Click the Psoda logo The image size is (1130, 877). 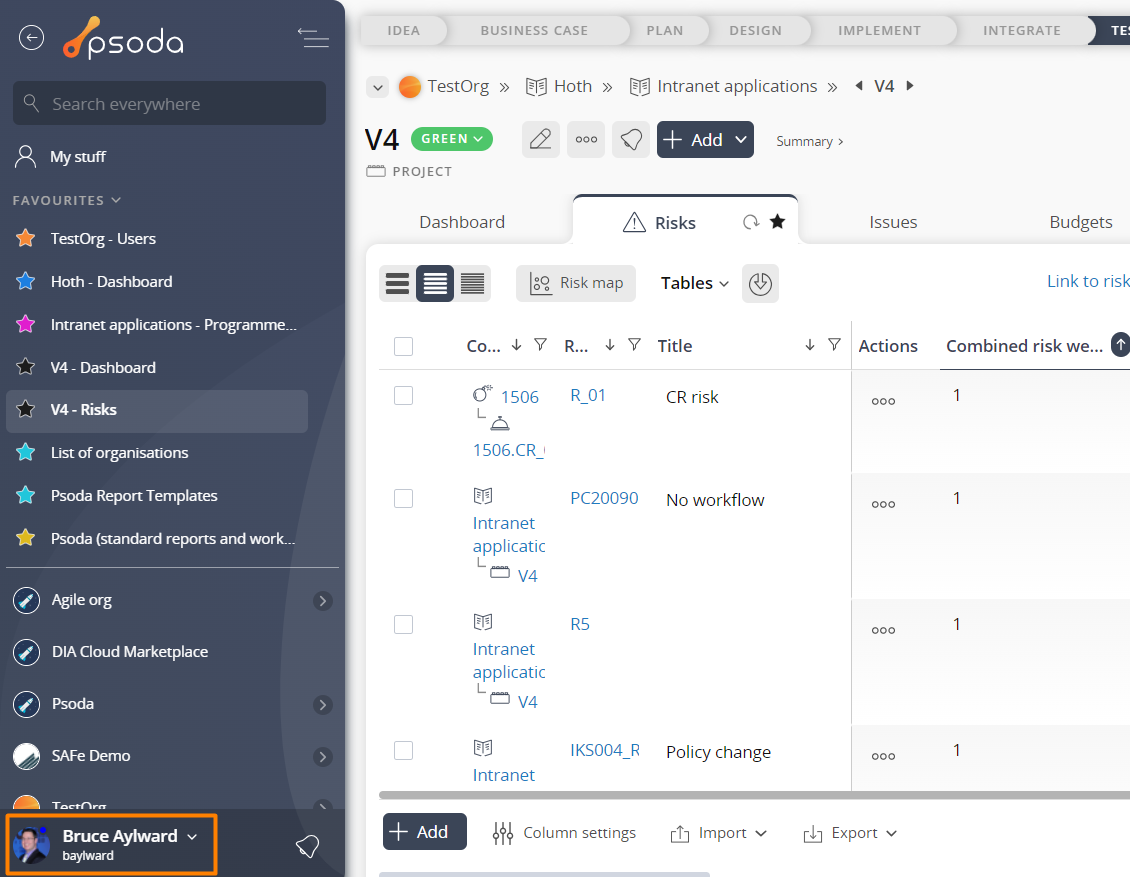[123, 38]
